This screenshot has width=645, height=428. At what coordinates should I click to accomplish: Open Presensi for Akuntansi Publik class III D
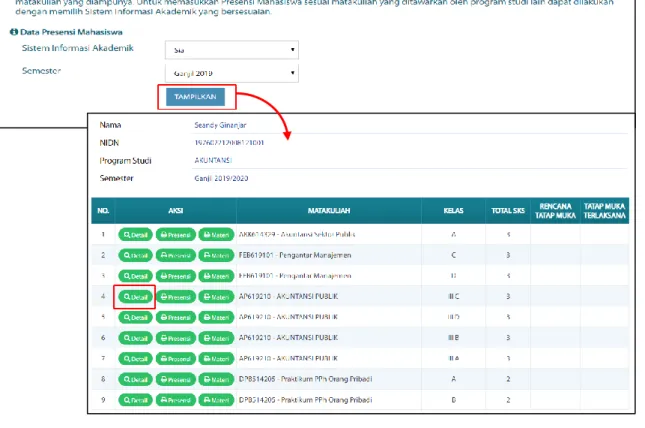pos(176,317)
